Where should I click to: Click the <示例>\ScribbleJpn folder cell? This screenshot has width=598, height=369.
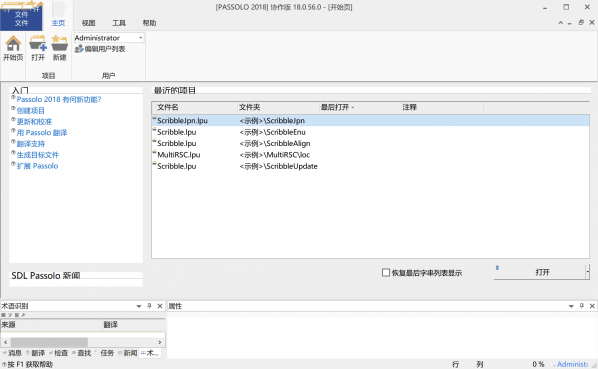coord(272,120)
